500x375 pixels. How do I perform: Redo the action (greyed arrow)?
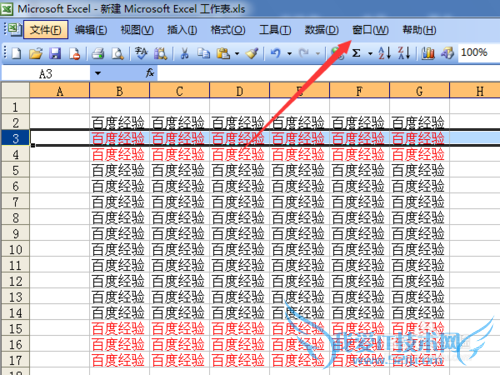click(x=304, y=53)
